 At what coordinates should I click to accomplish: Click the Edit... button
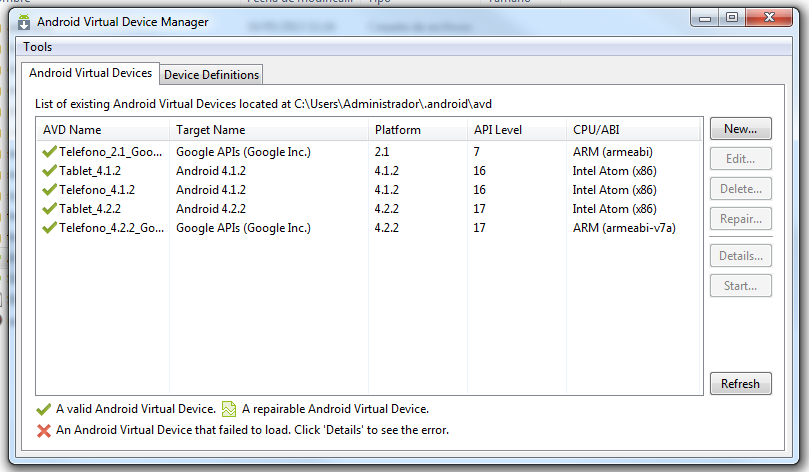click(x=740, y=159)
